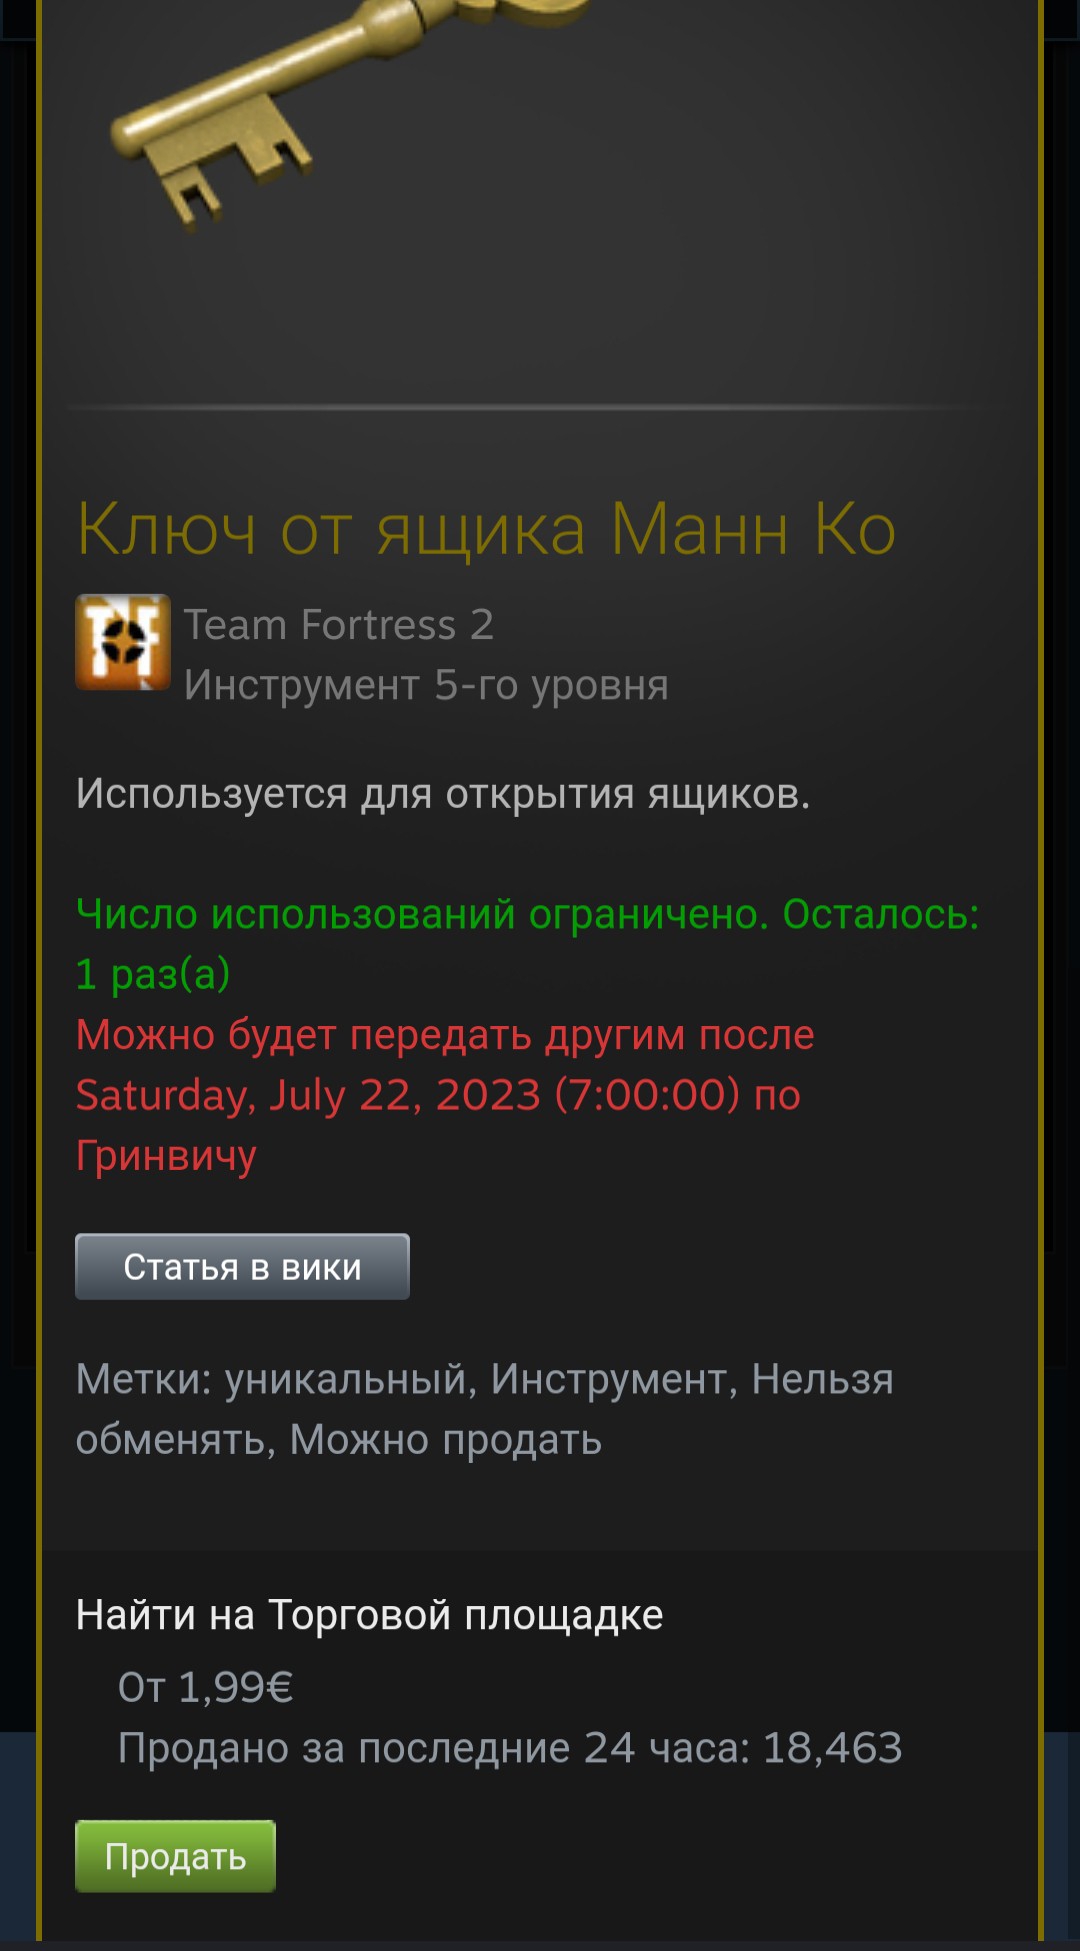Click the green Продать button
Viewport: 1080px width, 1951px height.
[175, 1856]
